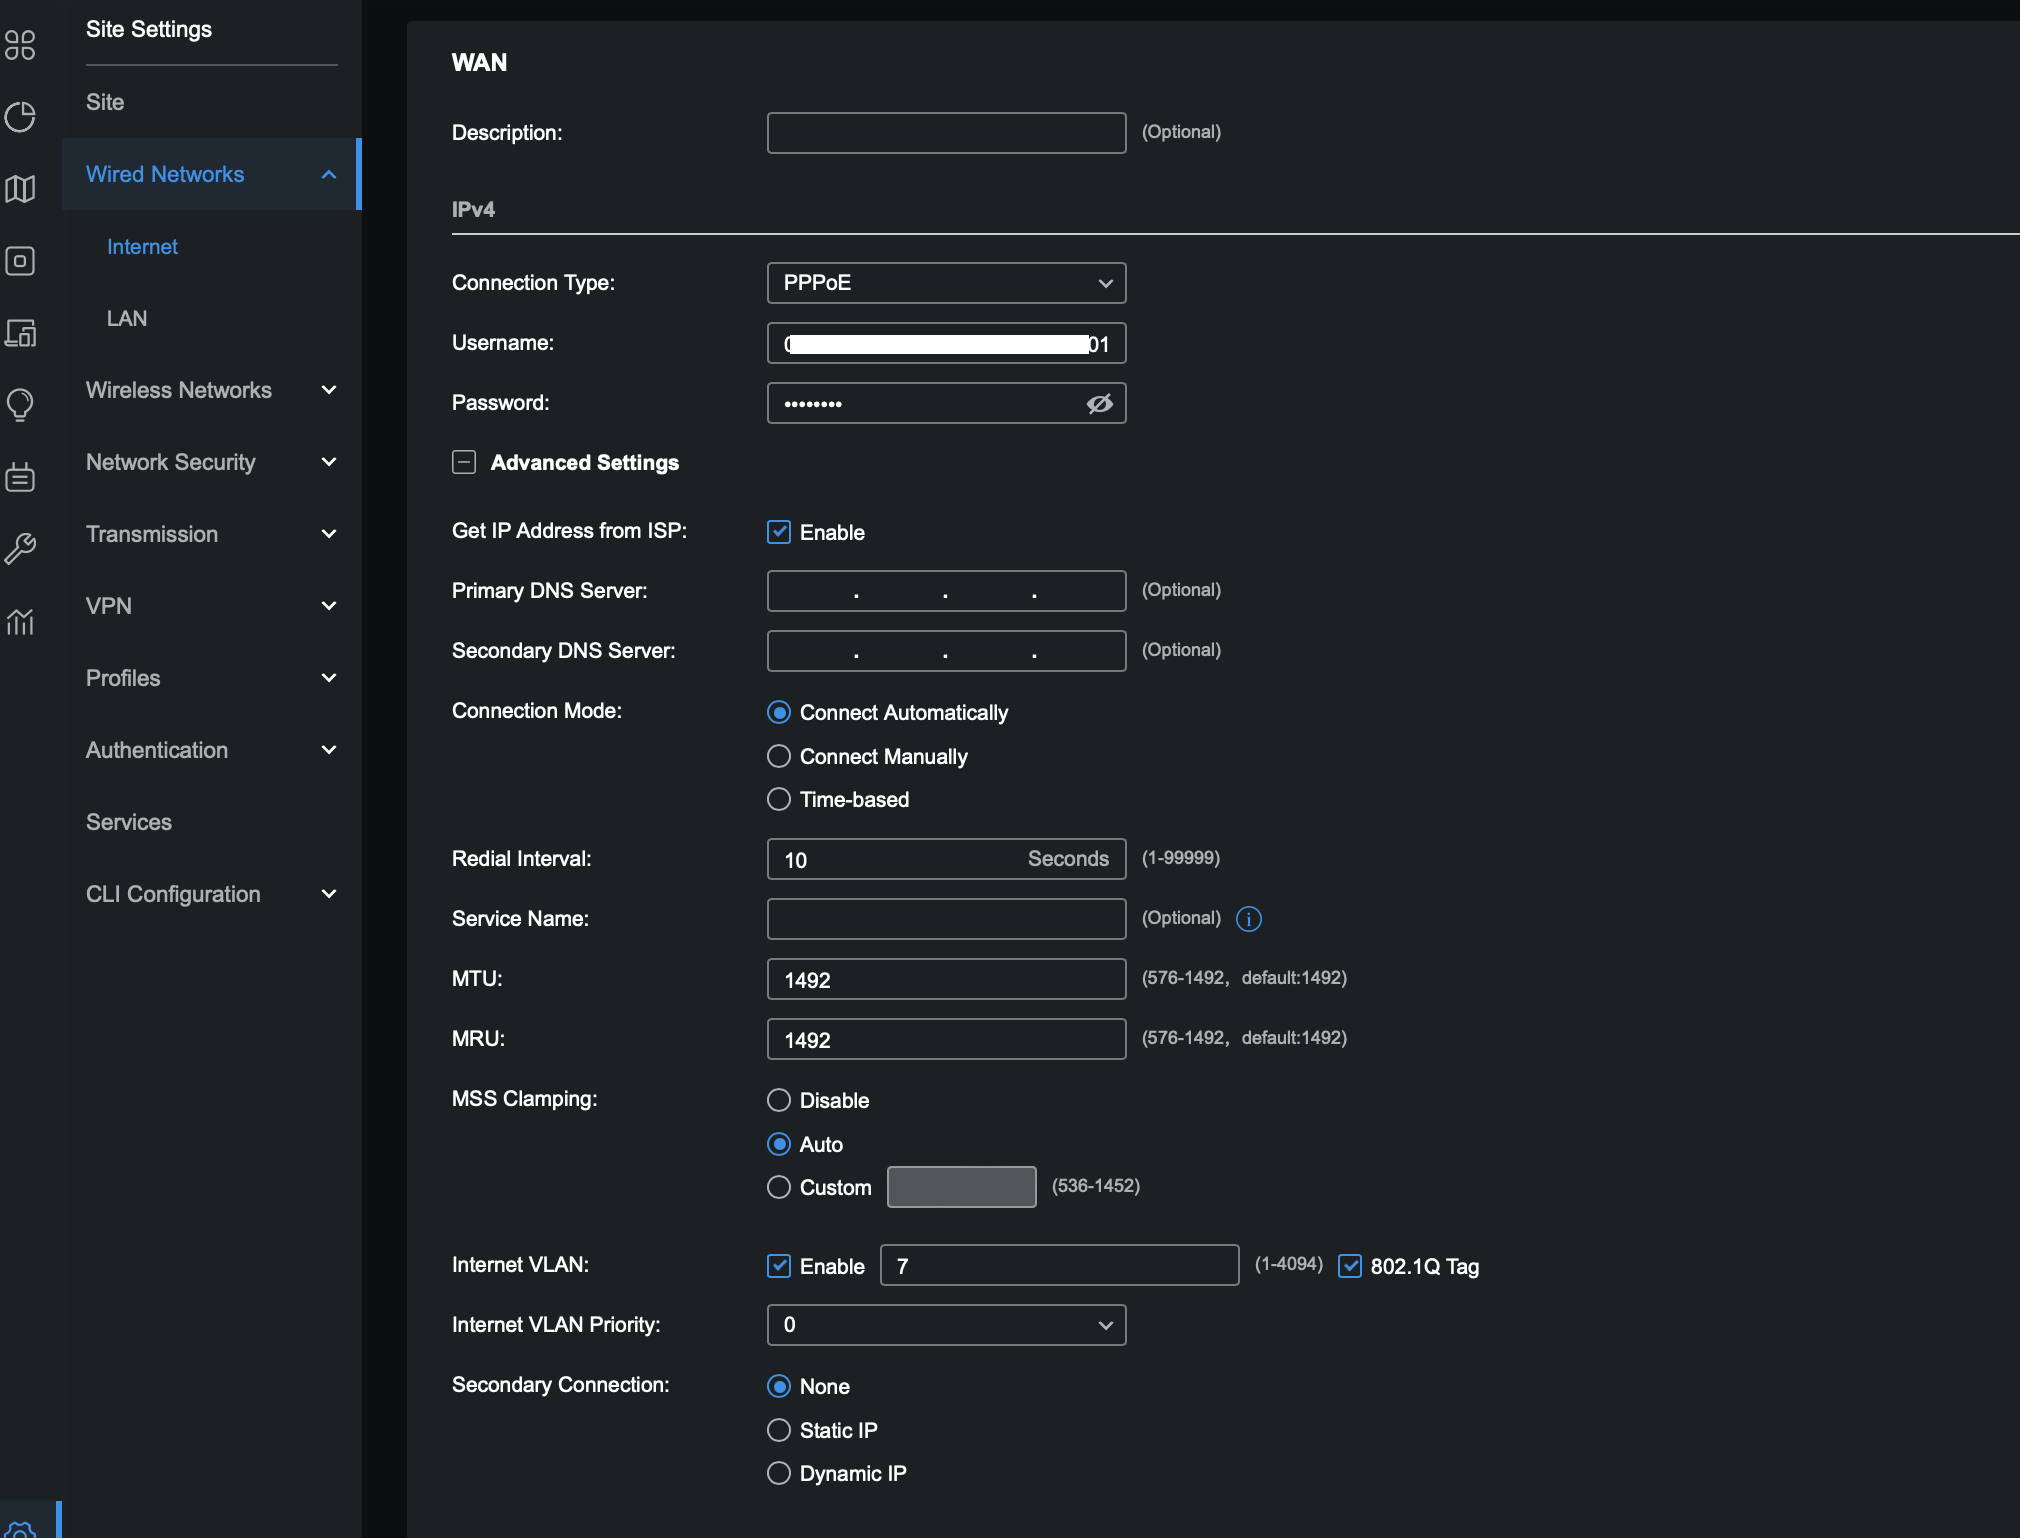Click the key/authentication icon in sidebar
This screenshot has height=1538, width=2020.
point(23,544)
